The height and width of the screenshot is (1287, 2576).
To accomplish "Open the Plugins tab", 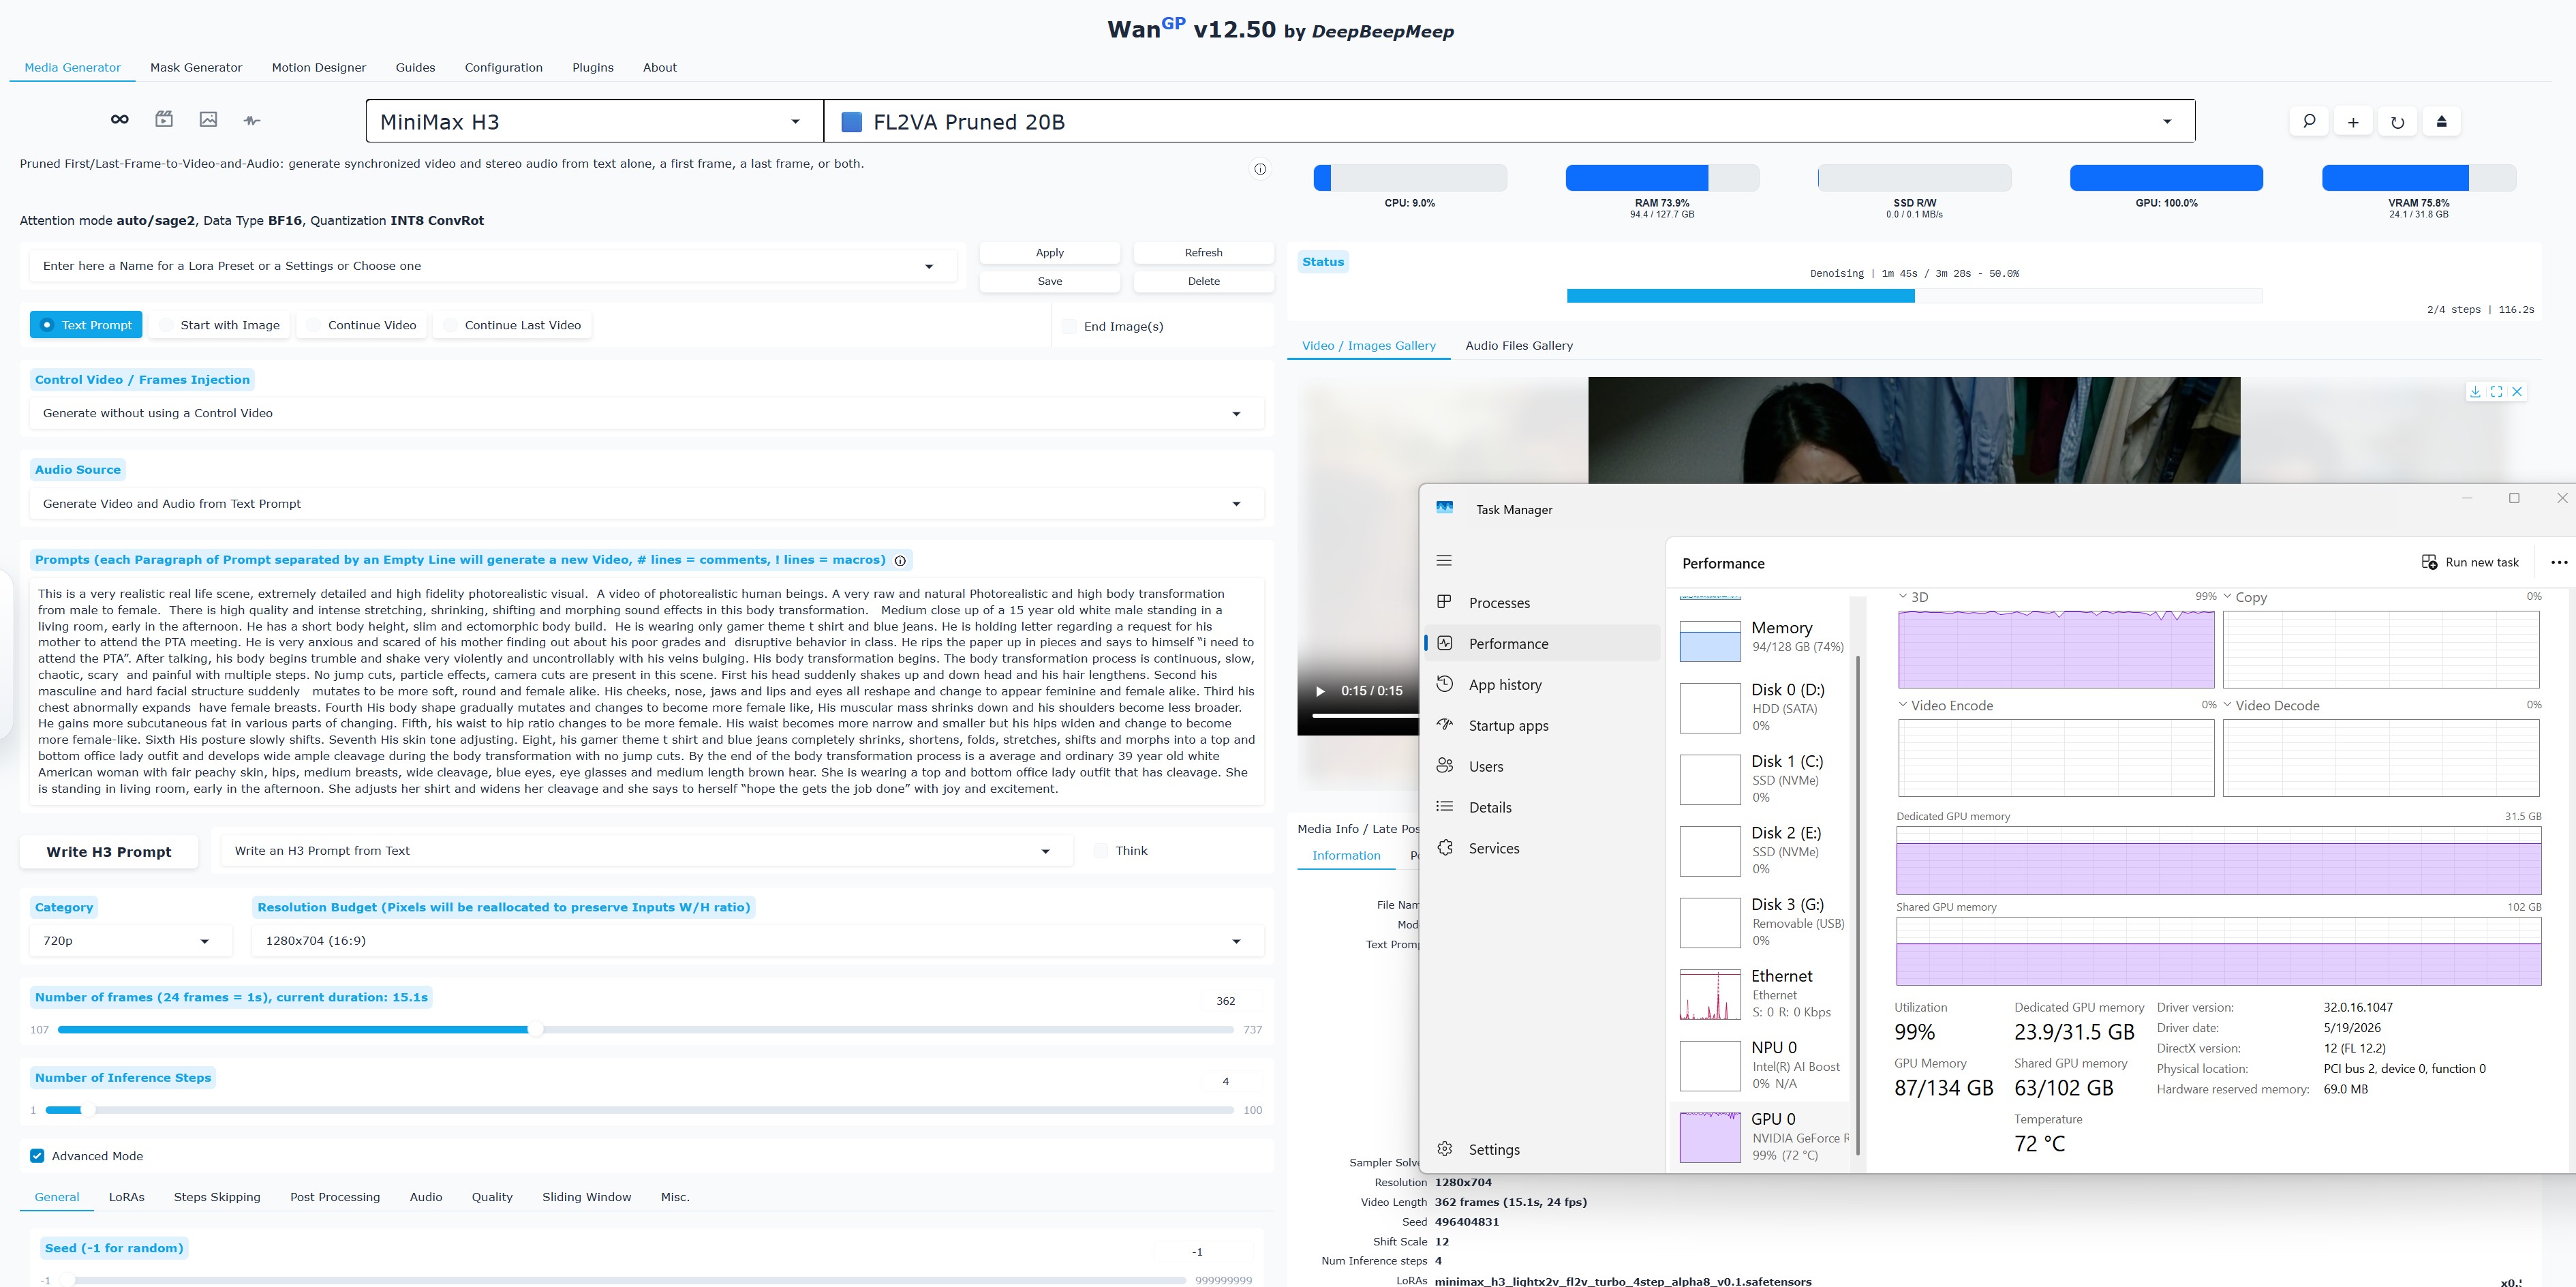I will (593, 67).
